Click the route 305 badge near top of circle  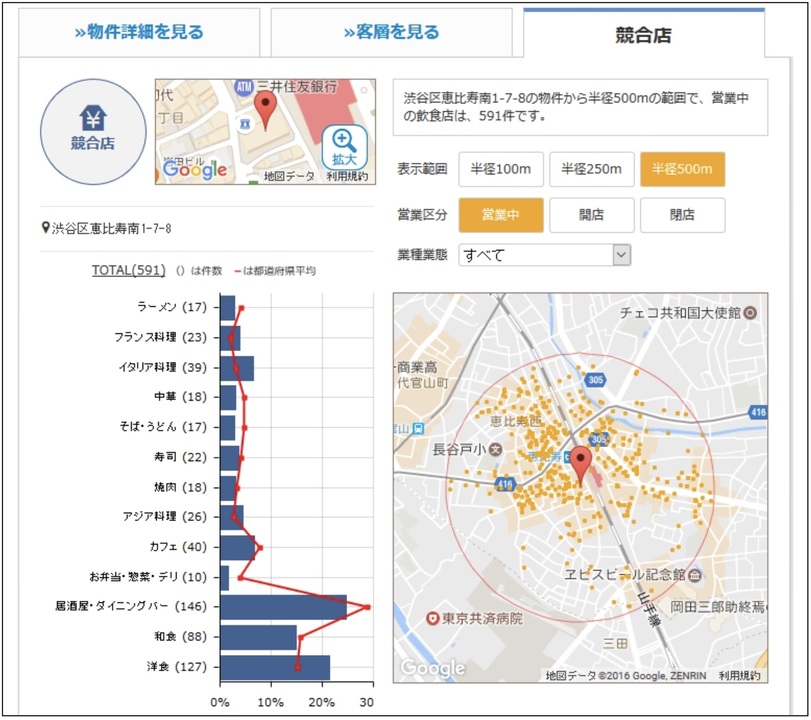tap(595, 380)
